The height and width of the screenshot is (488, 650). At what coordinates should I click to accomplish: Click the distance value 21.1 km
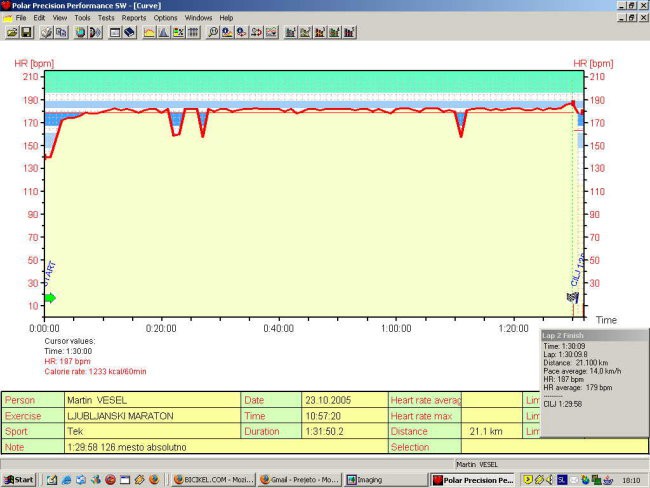pos(492,431)
